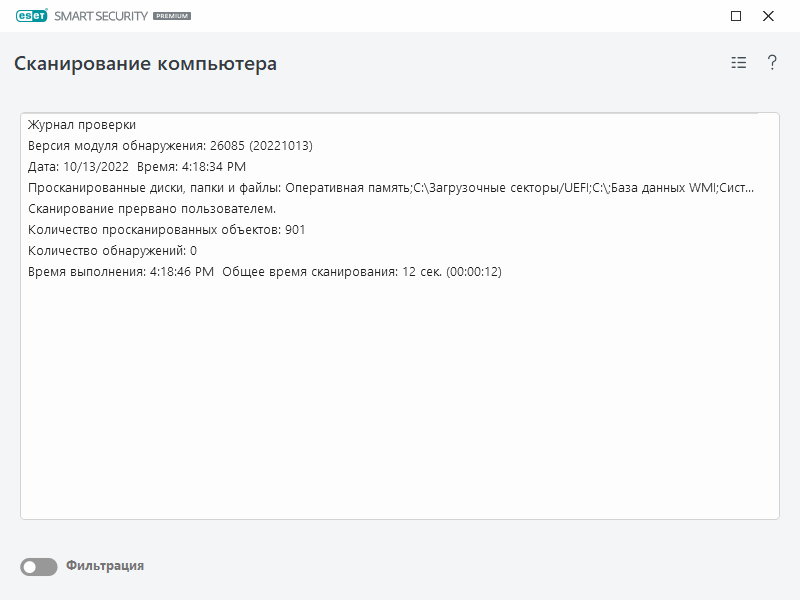Click the help question mark icon
The height and width of the screenshot is (600, 800).
[770, 62]
